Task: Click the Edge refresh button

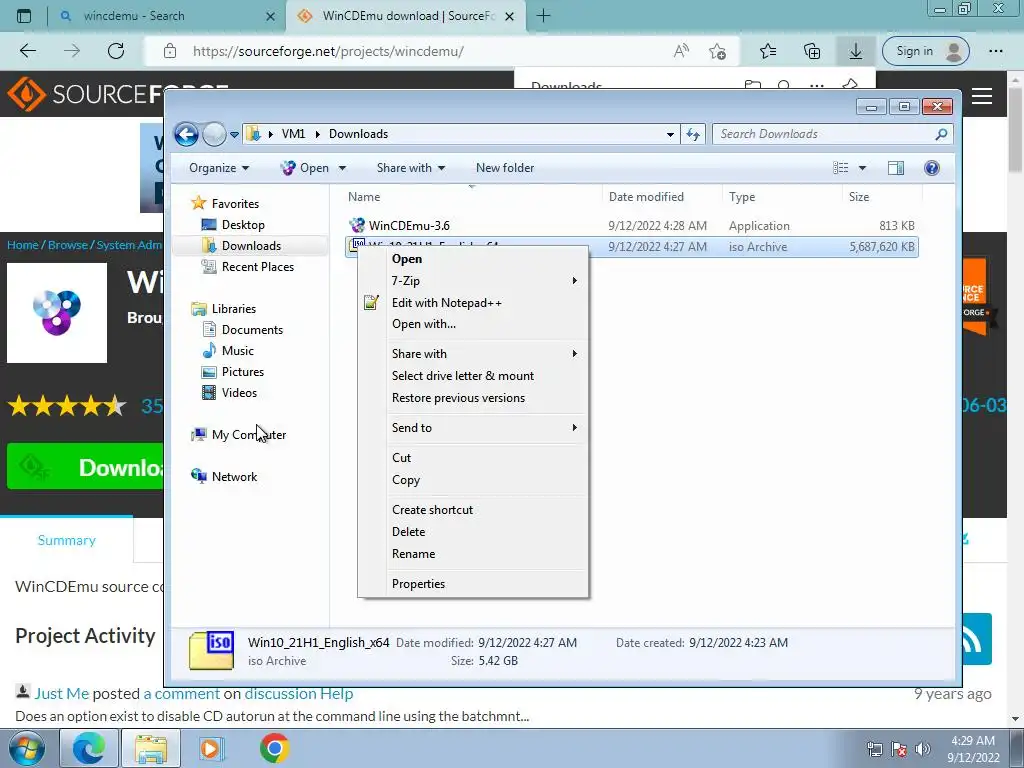Action: click(x=116, y=51)
